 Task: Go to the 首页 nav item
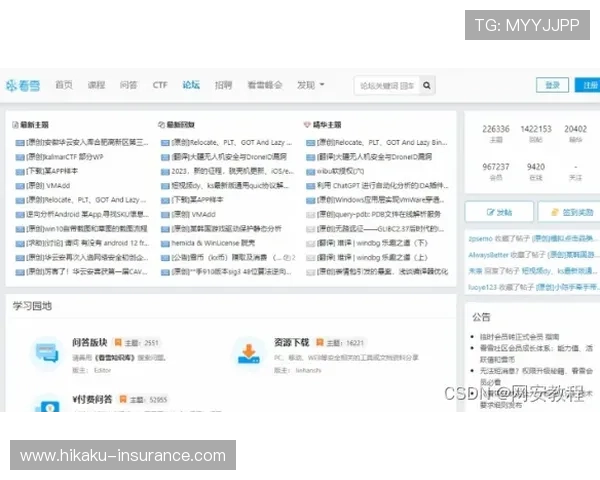pyautogui.click(x=64, y=85)
